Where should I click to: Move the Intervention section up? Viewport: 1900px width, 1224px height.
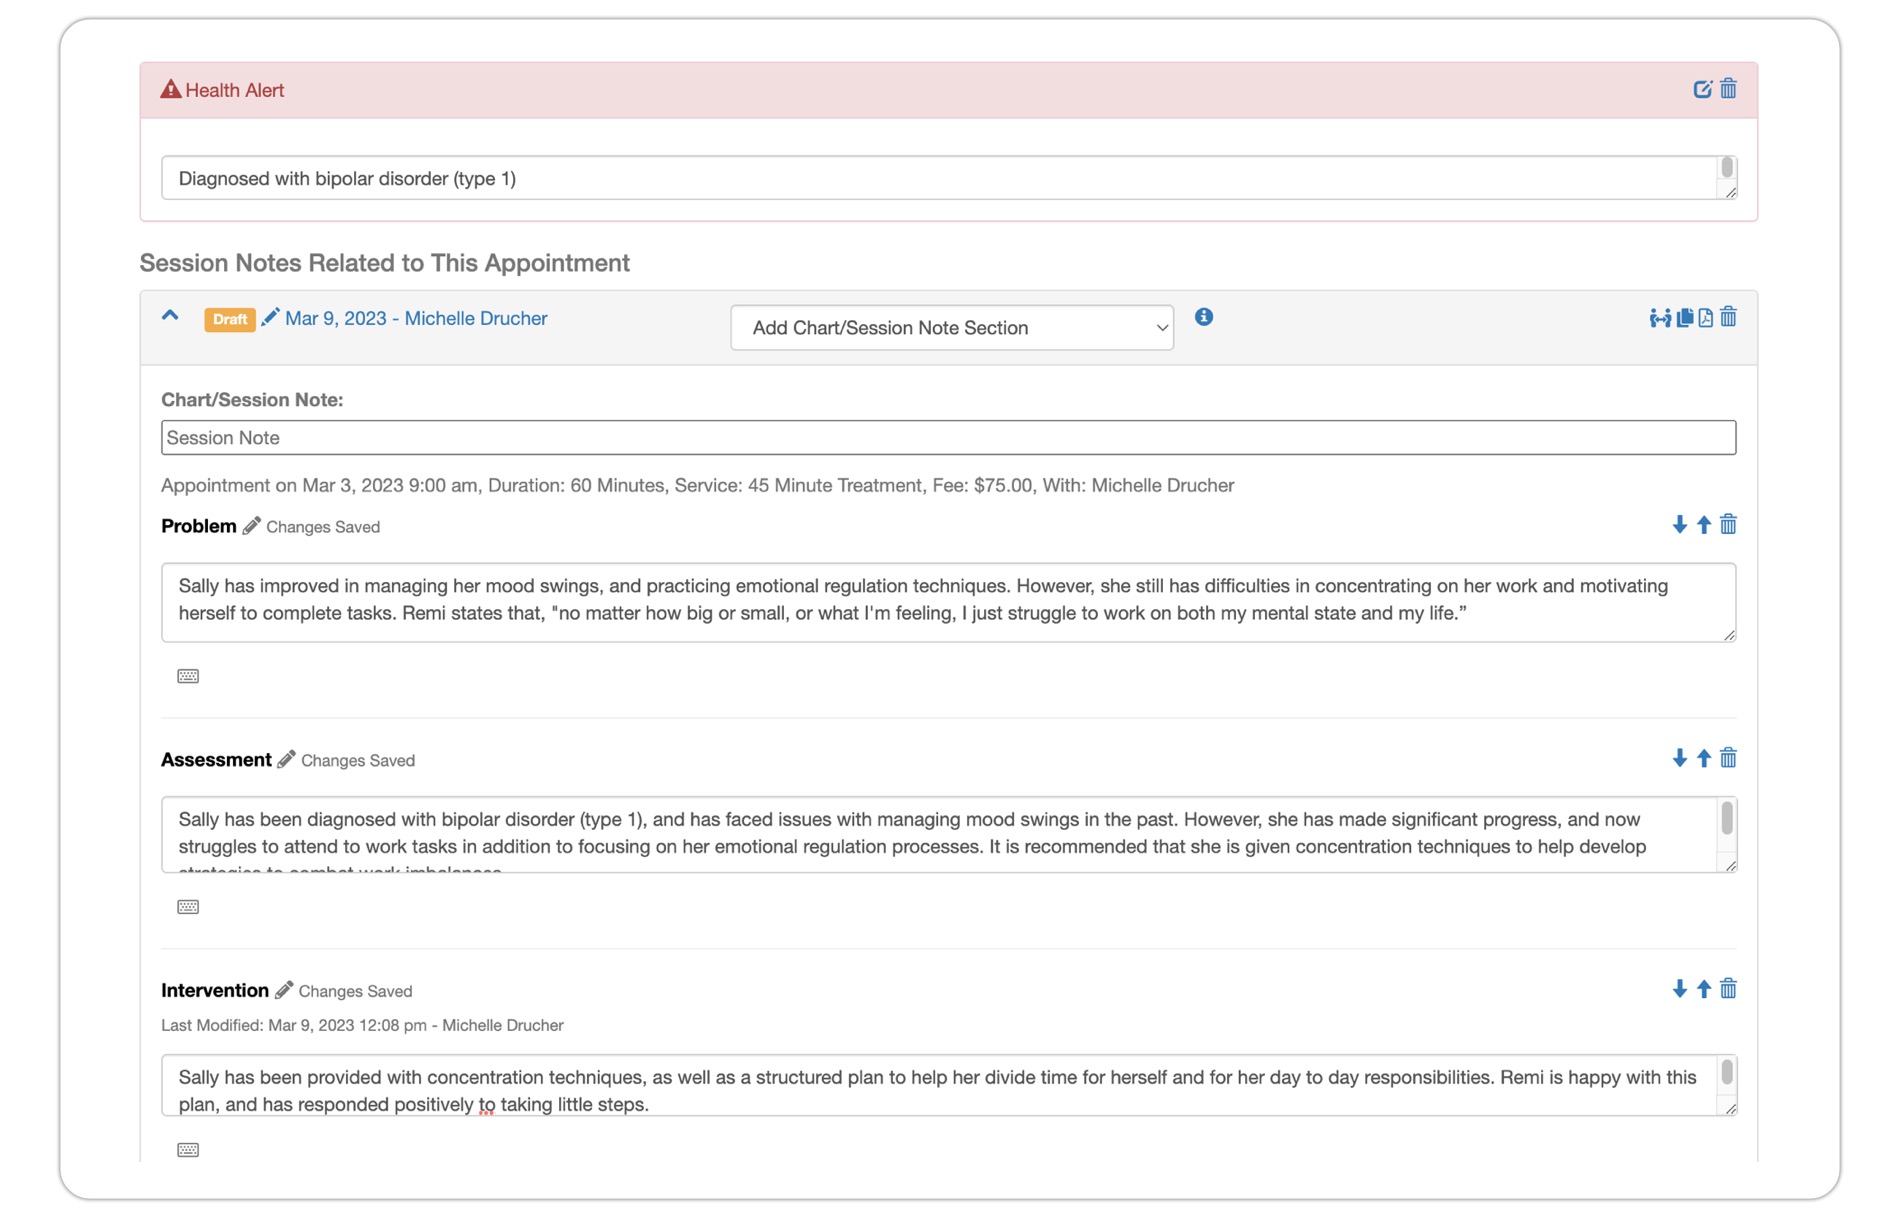click(x=1704, y=989)
